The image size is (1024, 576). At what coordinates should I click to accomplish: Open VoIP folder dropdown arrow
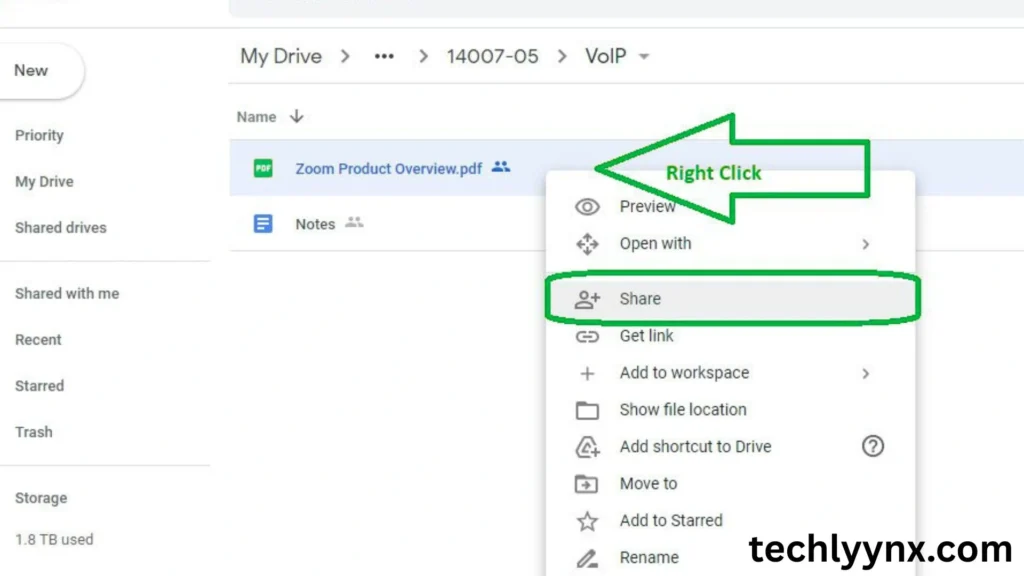(x=644, y=57)
